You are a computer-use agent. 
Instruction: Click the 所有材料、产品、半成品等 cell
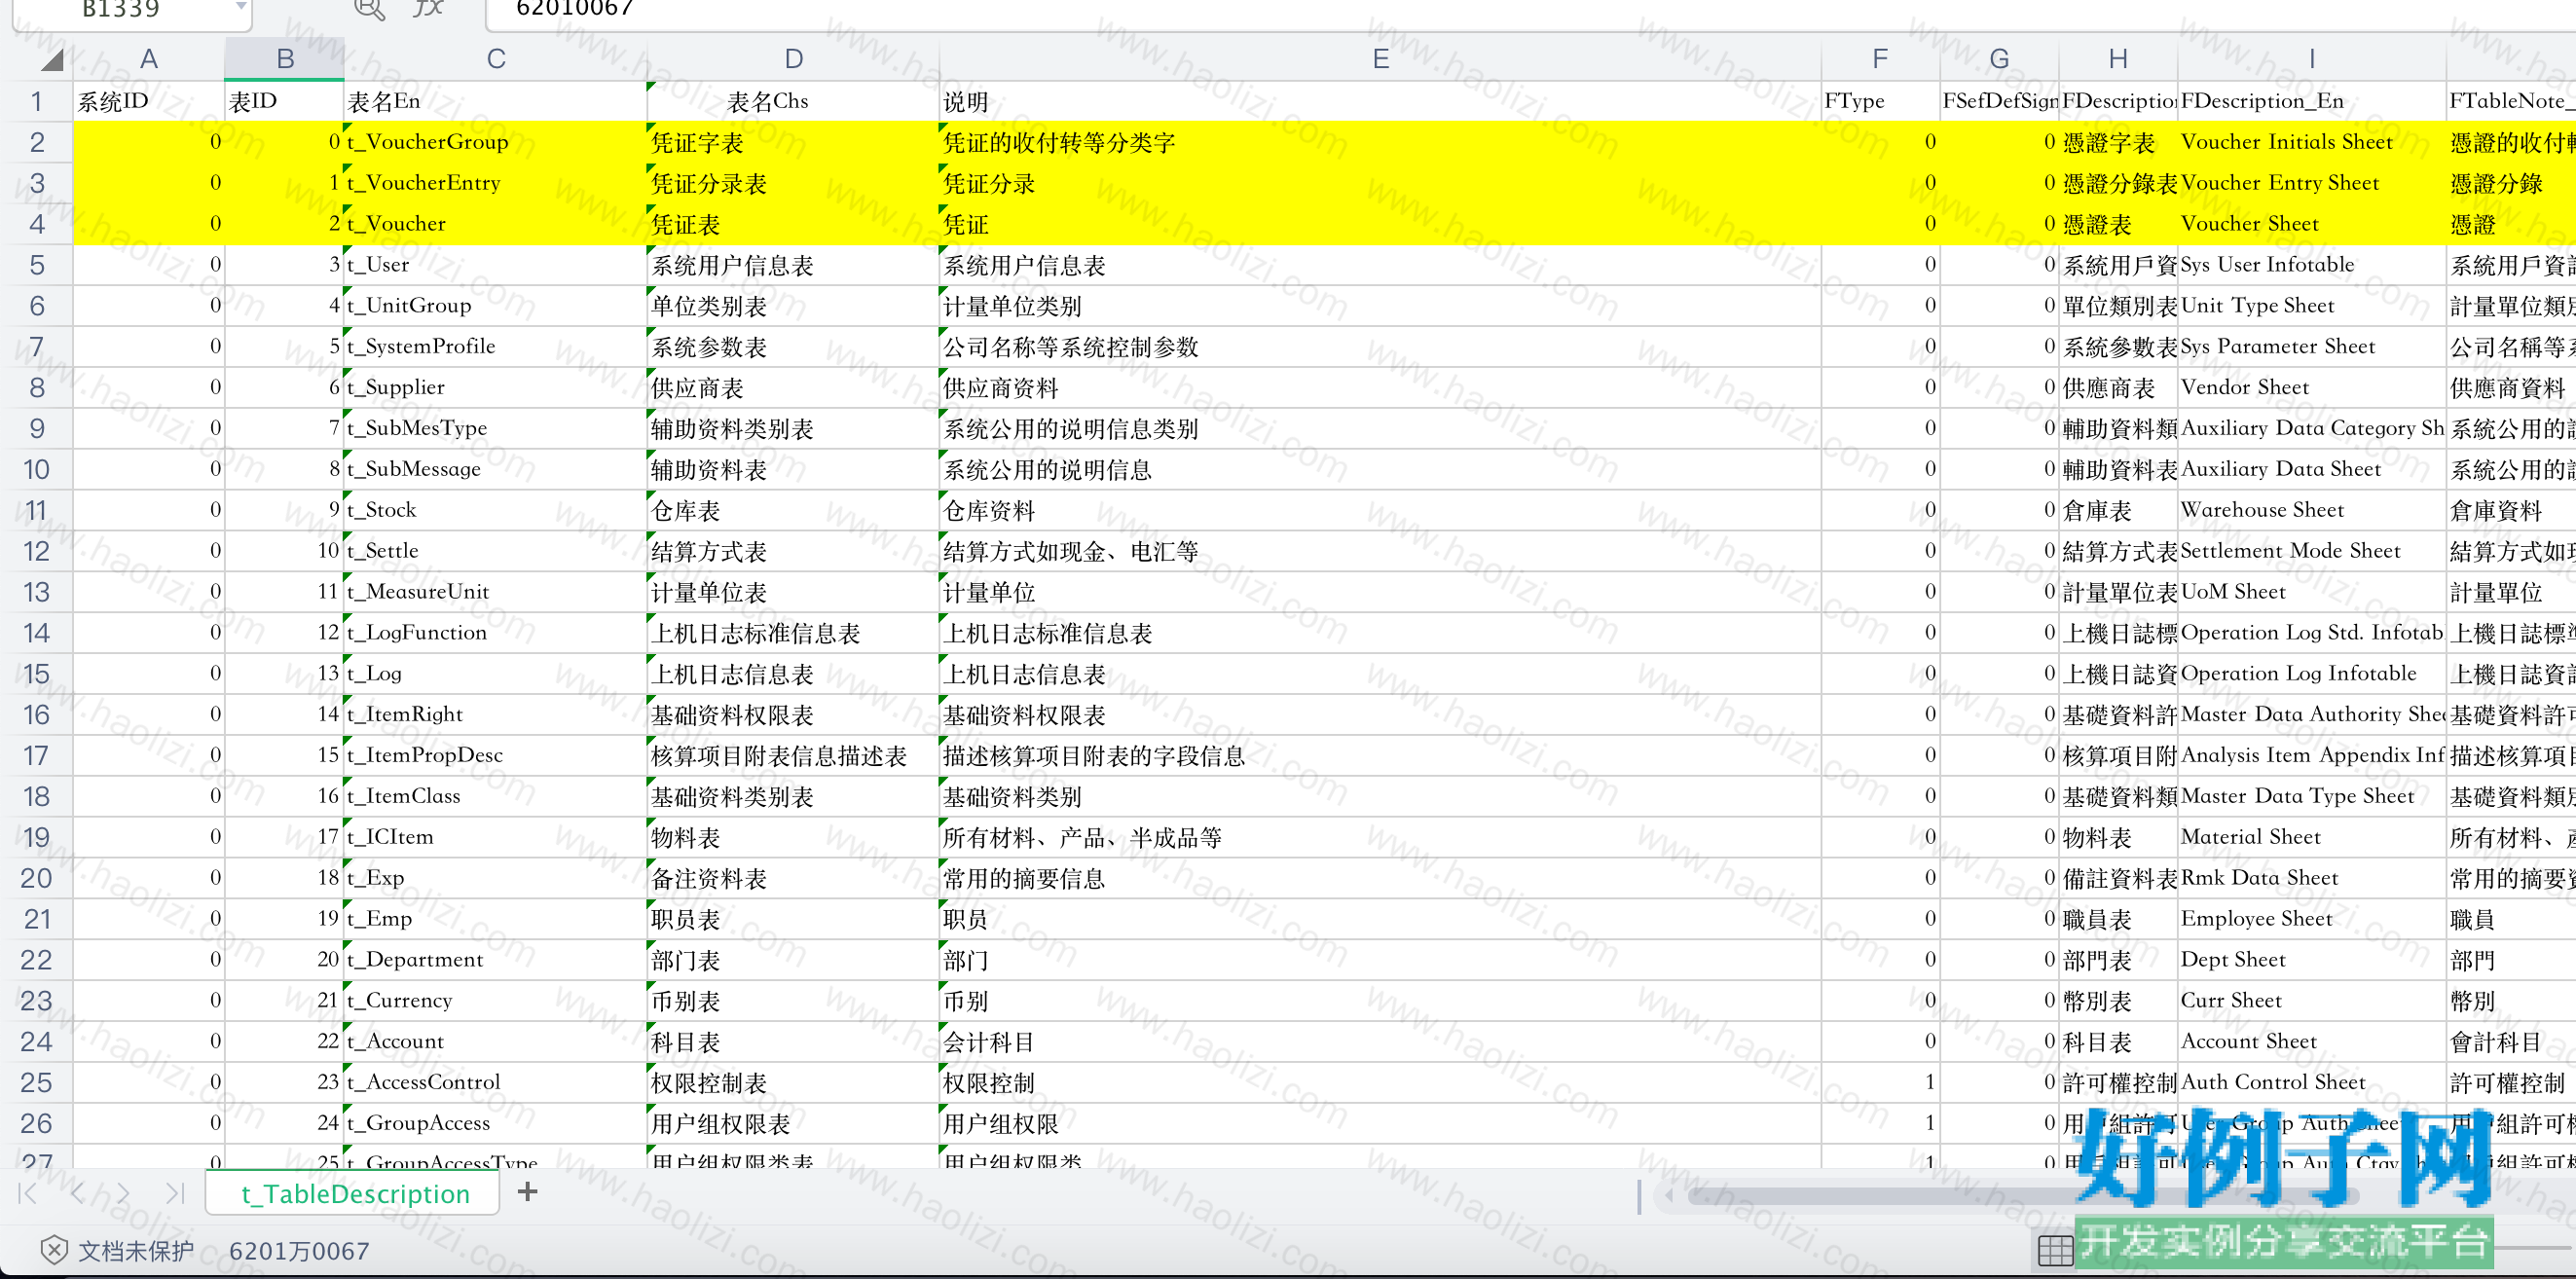1380,837
